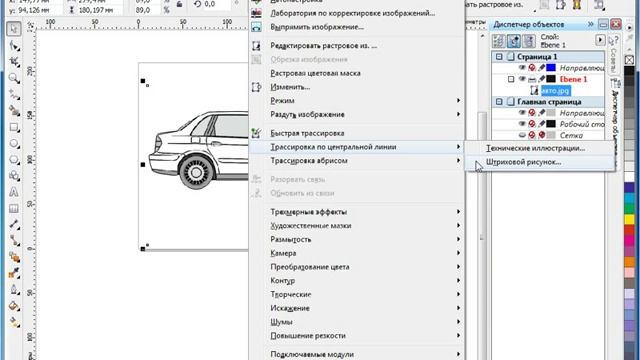This screenshot has height=360, width=640.
Task: Show the Сетка layer eye icon
Action: (x=522, y=135)
